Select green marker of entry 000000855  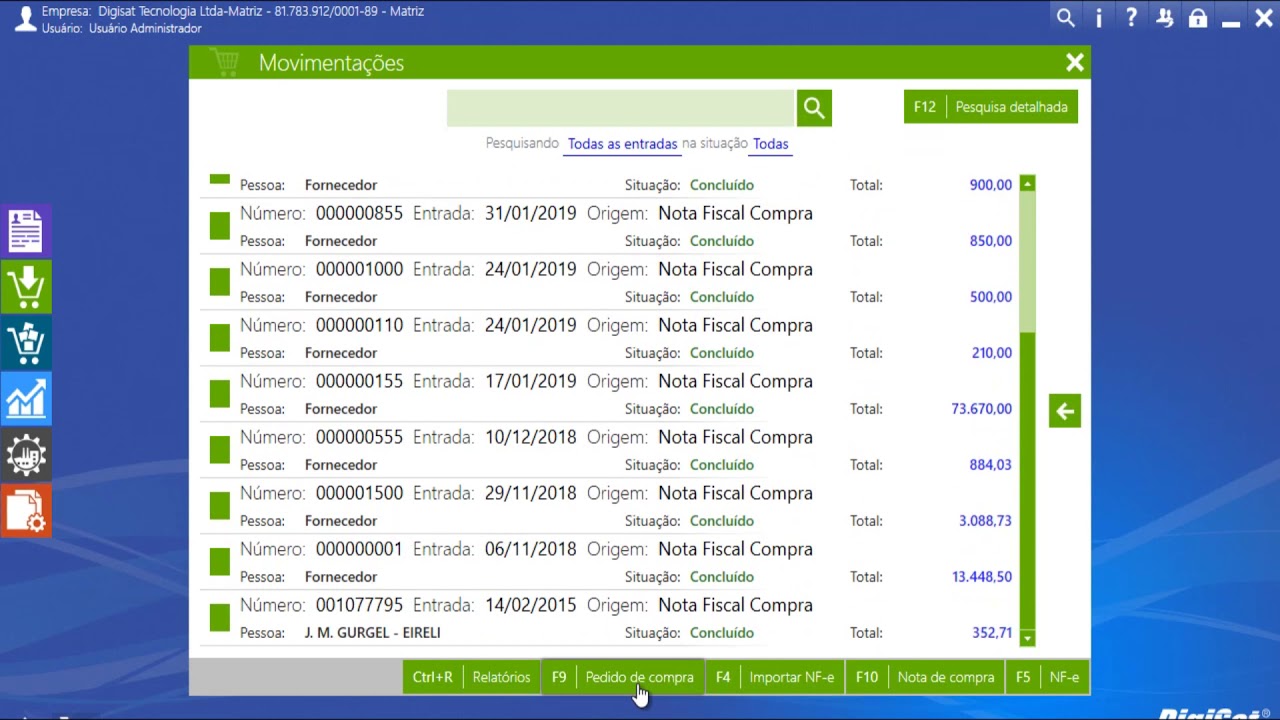click(220, 227)
